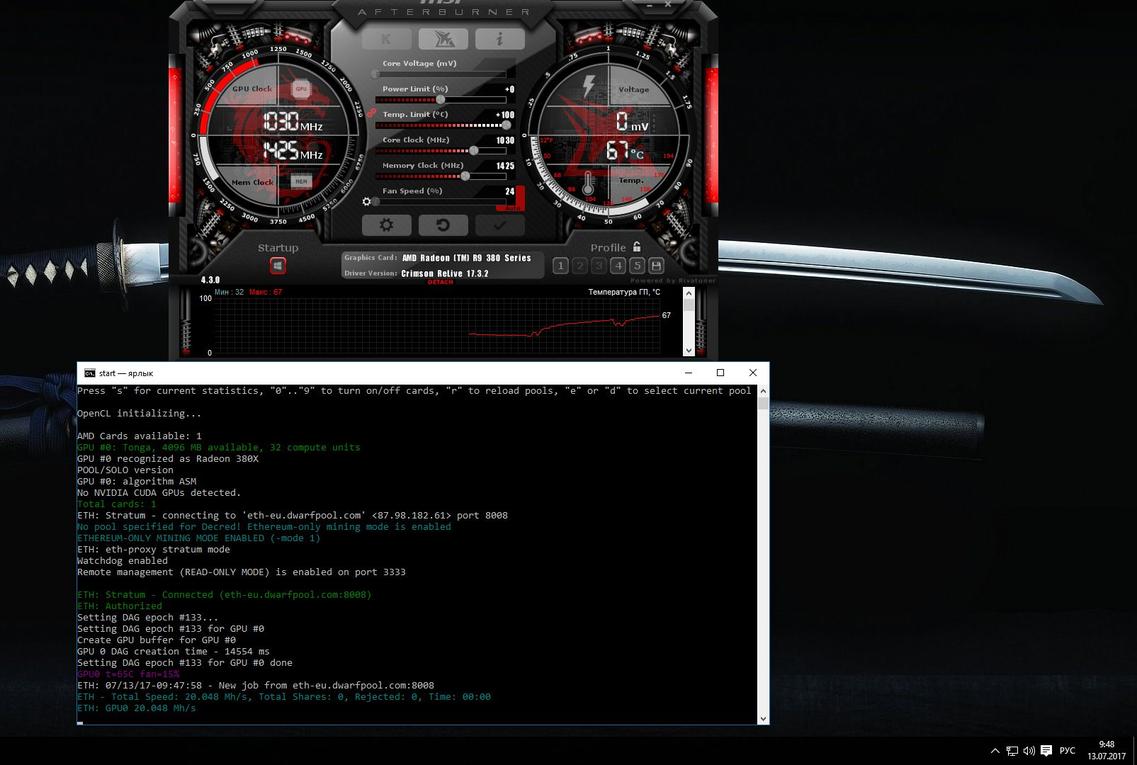Click the 'ETH: eth-proxy stratum mode' line
Viewport: 1137px width, 765px height.
(154, 549)
